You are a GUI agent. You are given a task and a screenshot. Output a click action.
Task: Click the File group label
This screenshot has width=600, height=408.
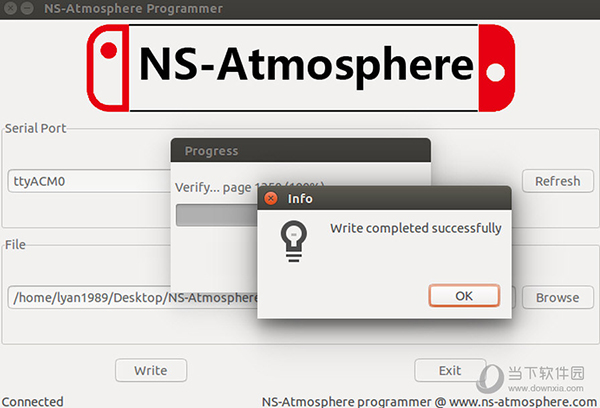[x=15, y=245]
